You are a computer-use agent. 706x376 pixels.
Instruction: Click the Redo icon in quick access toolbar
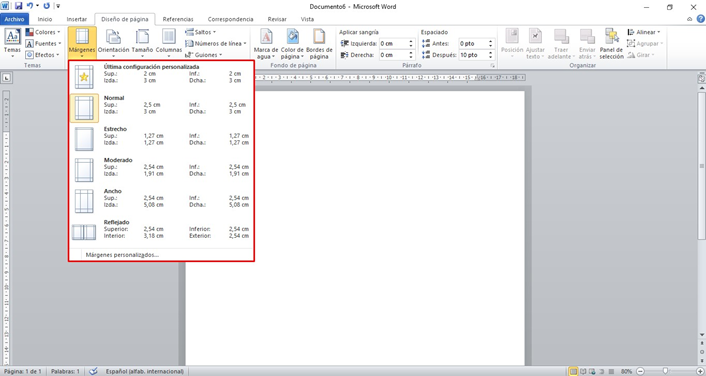click(x=47, y=6)
